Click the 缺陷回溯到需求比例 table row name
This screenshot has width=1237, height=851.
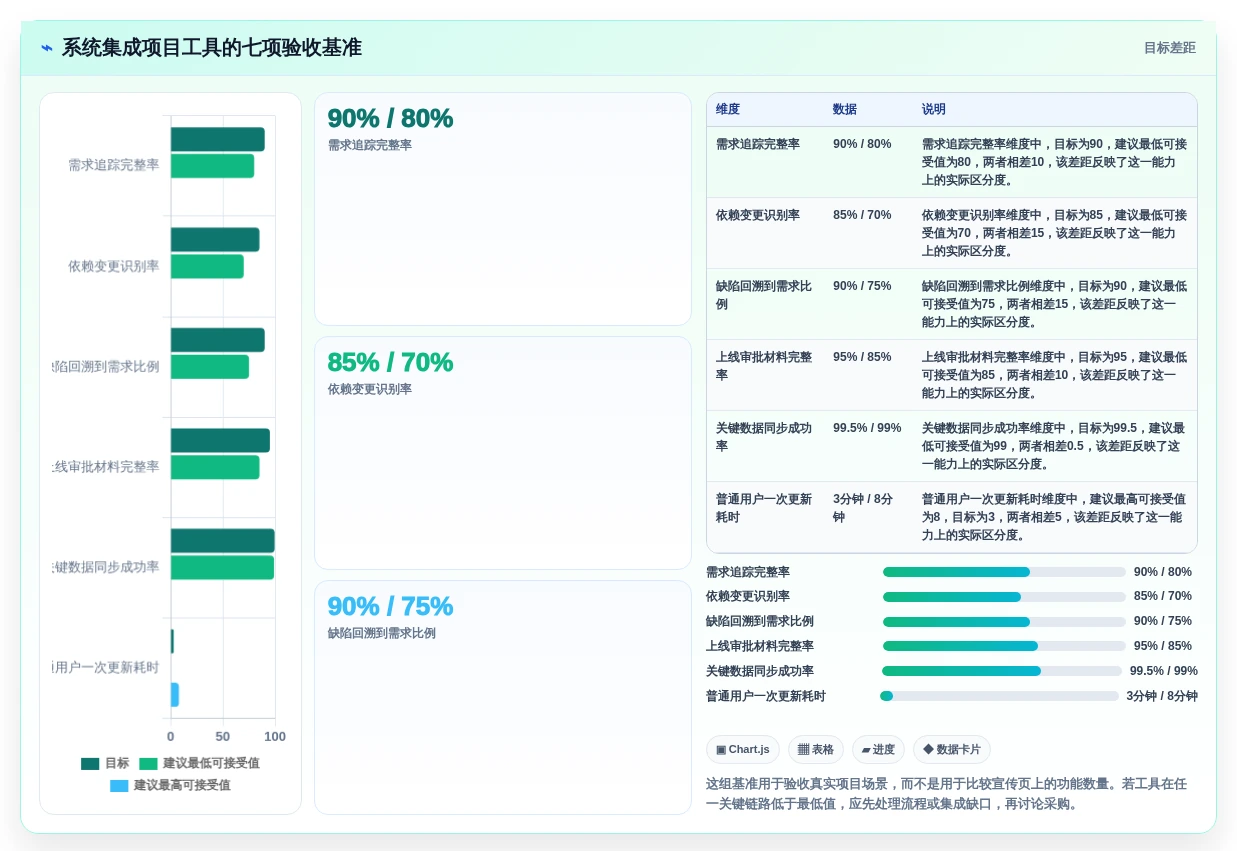click(x=764, y=295)
